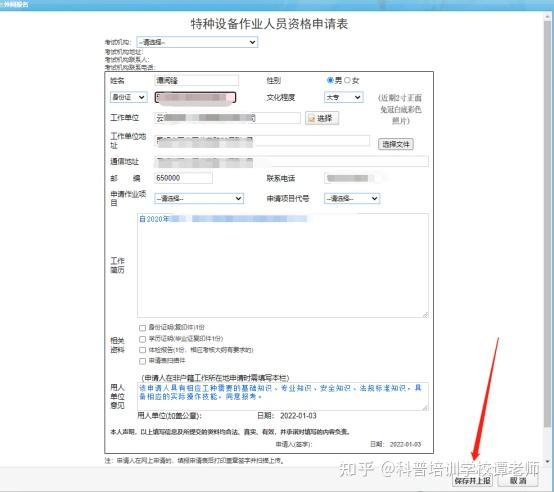The width and height of the screenshot is (554, 492).
Task: Open the 申请作业项目 dropdown
Action: [199, 198]
